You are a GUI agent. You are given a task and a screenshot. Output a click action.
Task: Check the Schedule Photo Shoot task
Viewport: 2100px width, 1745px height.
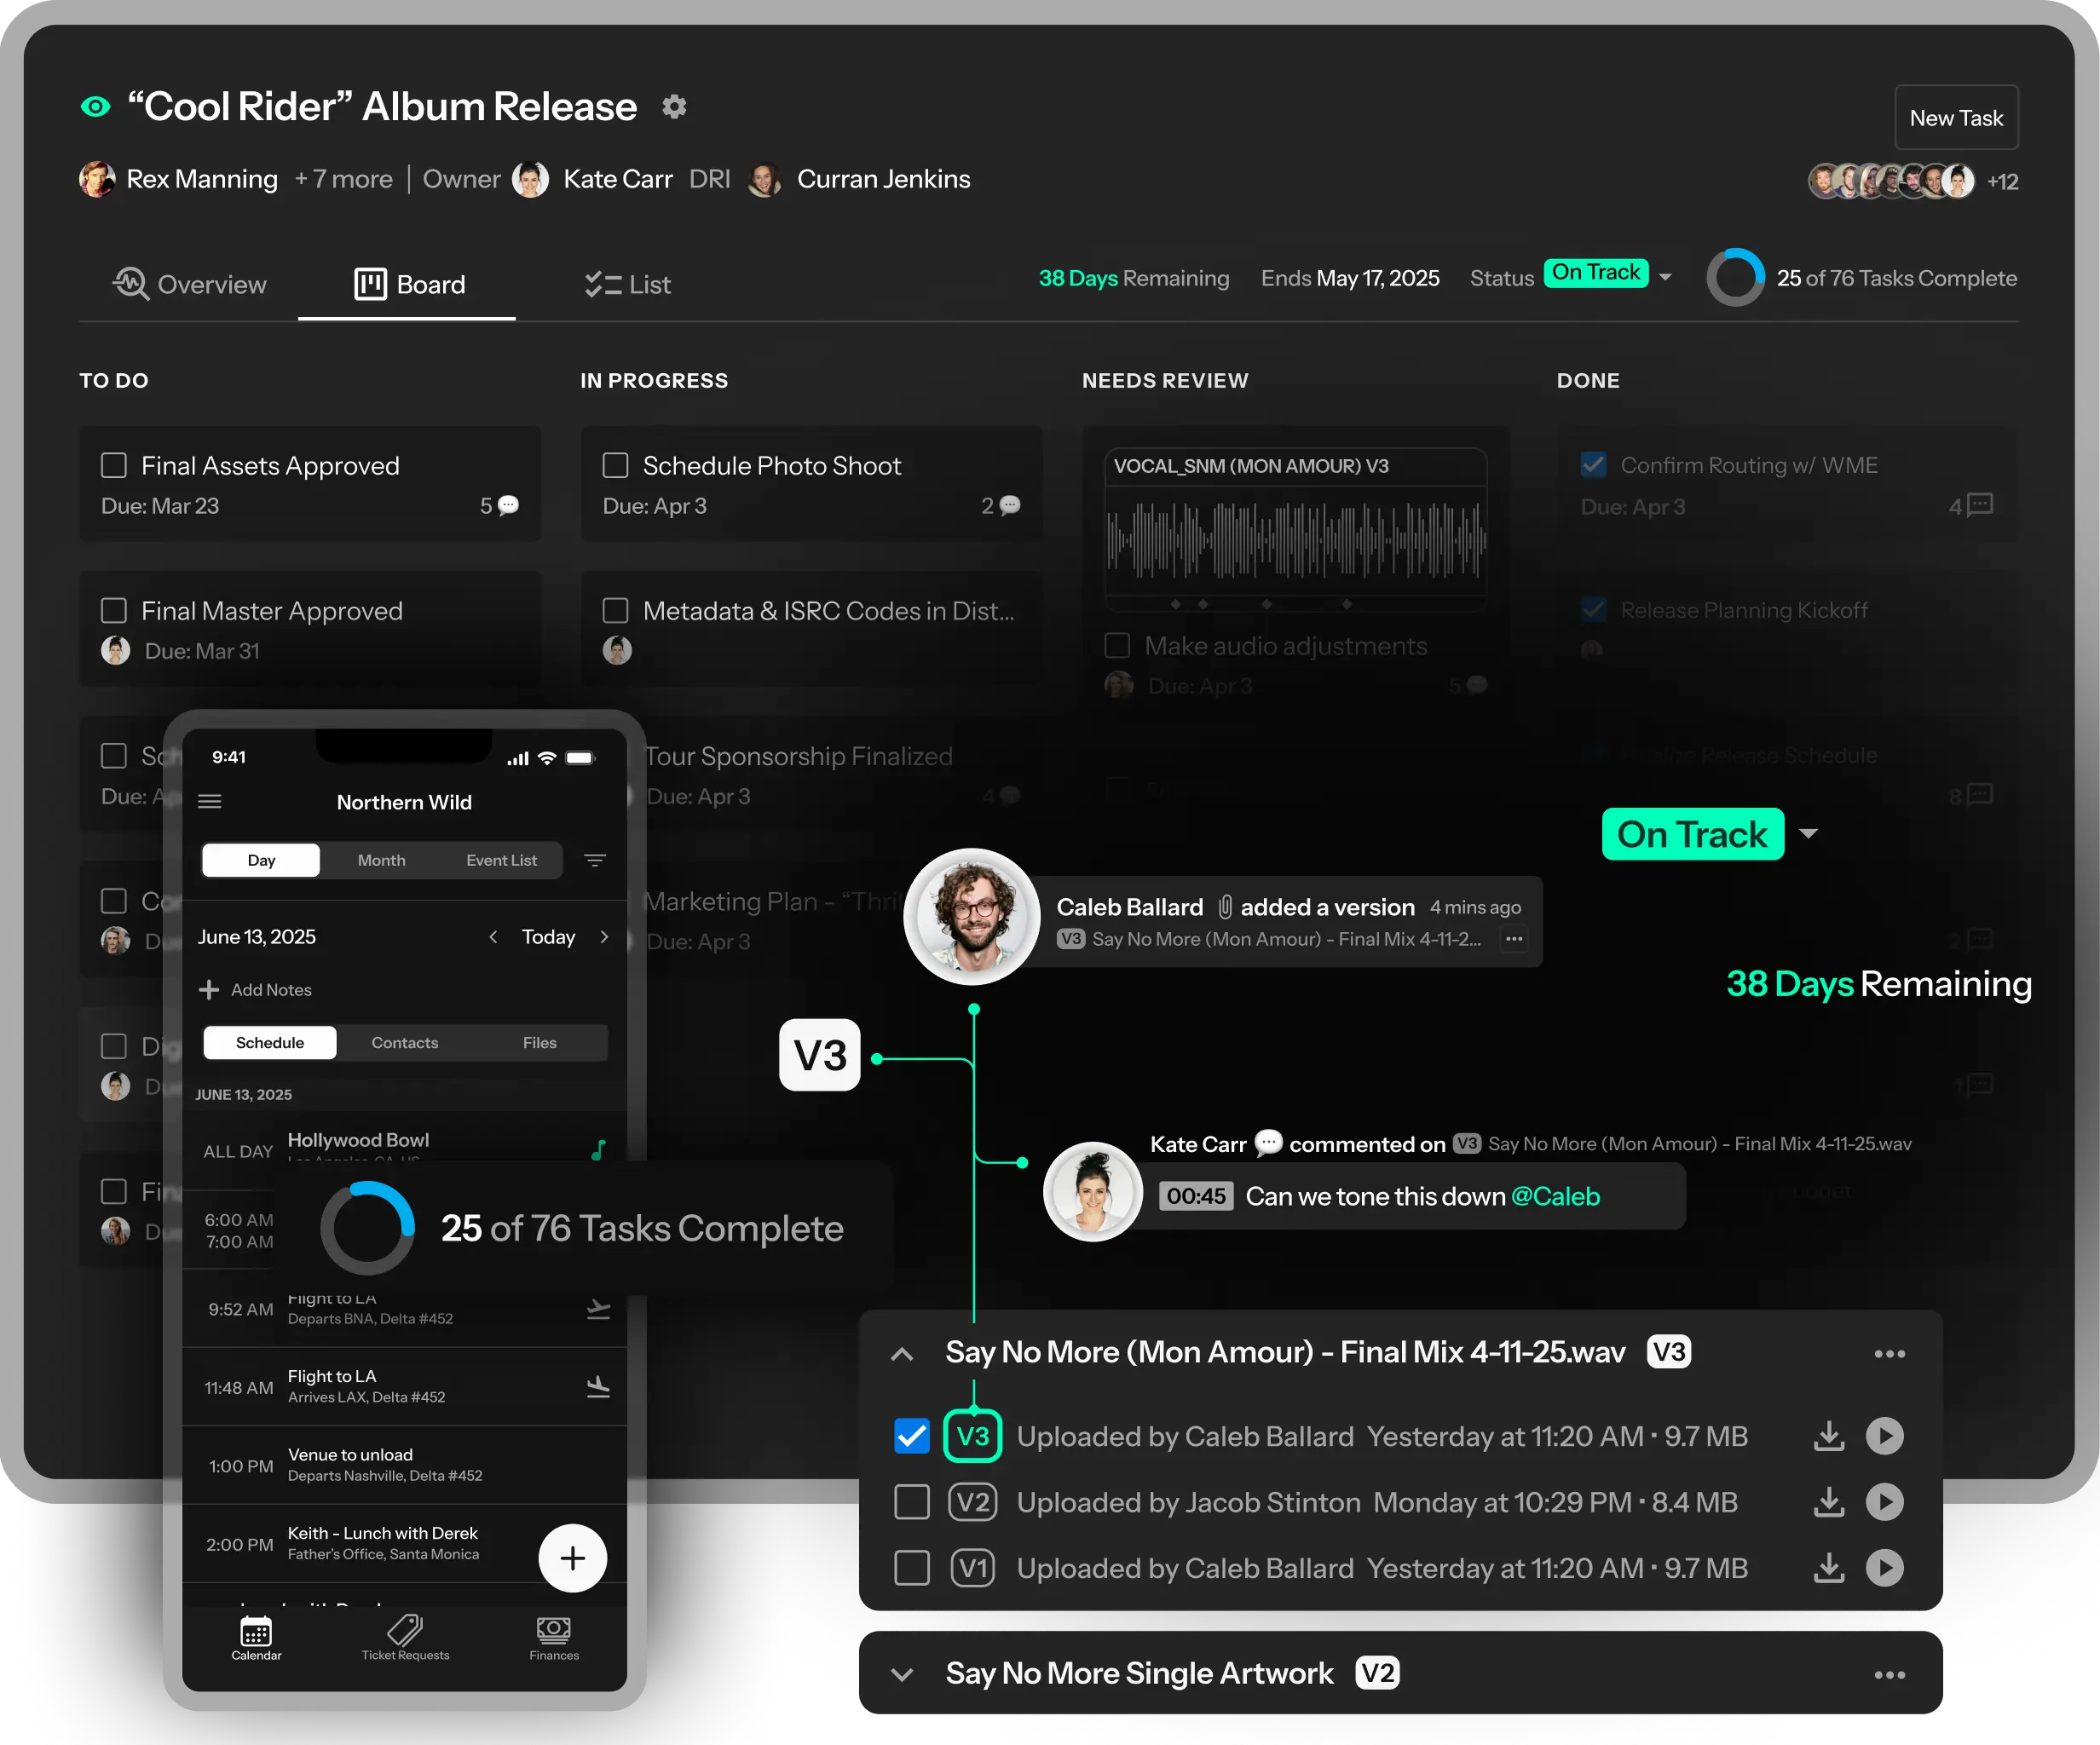click(x=615, y=465)
